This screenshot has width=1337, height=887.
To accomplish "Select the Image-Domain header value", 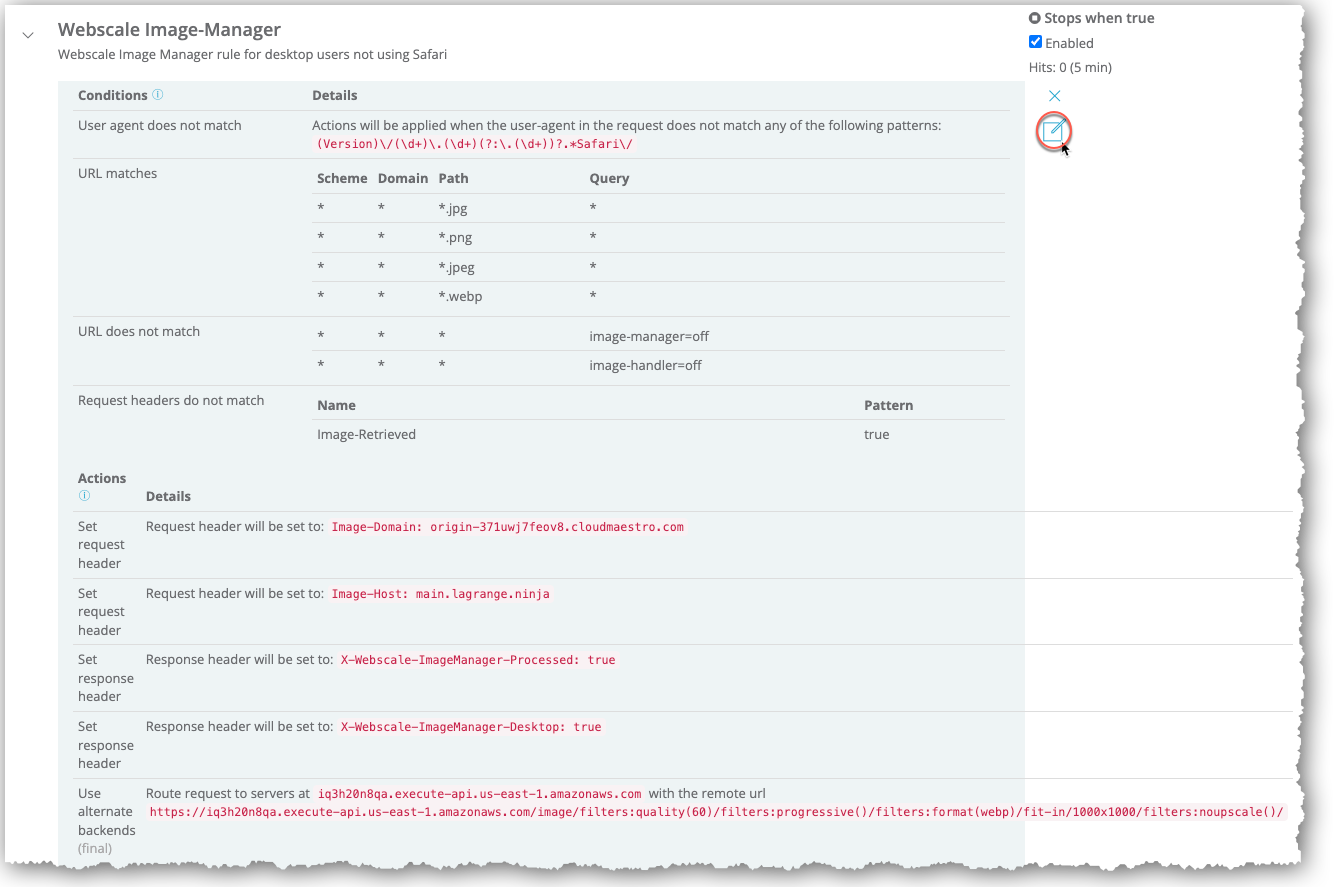I will (x=507, y=527).
